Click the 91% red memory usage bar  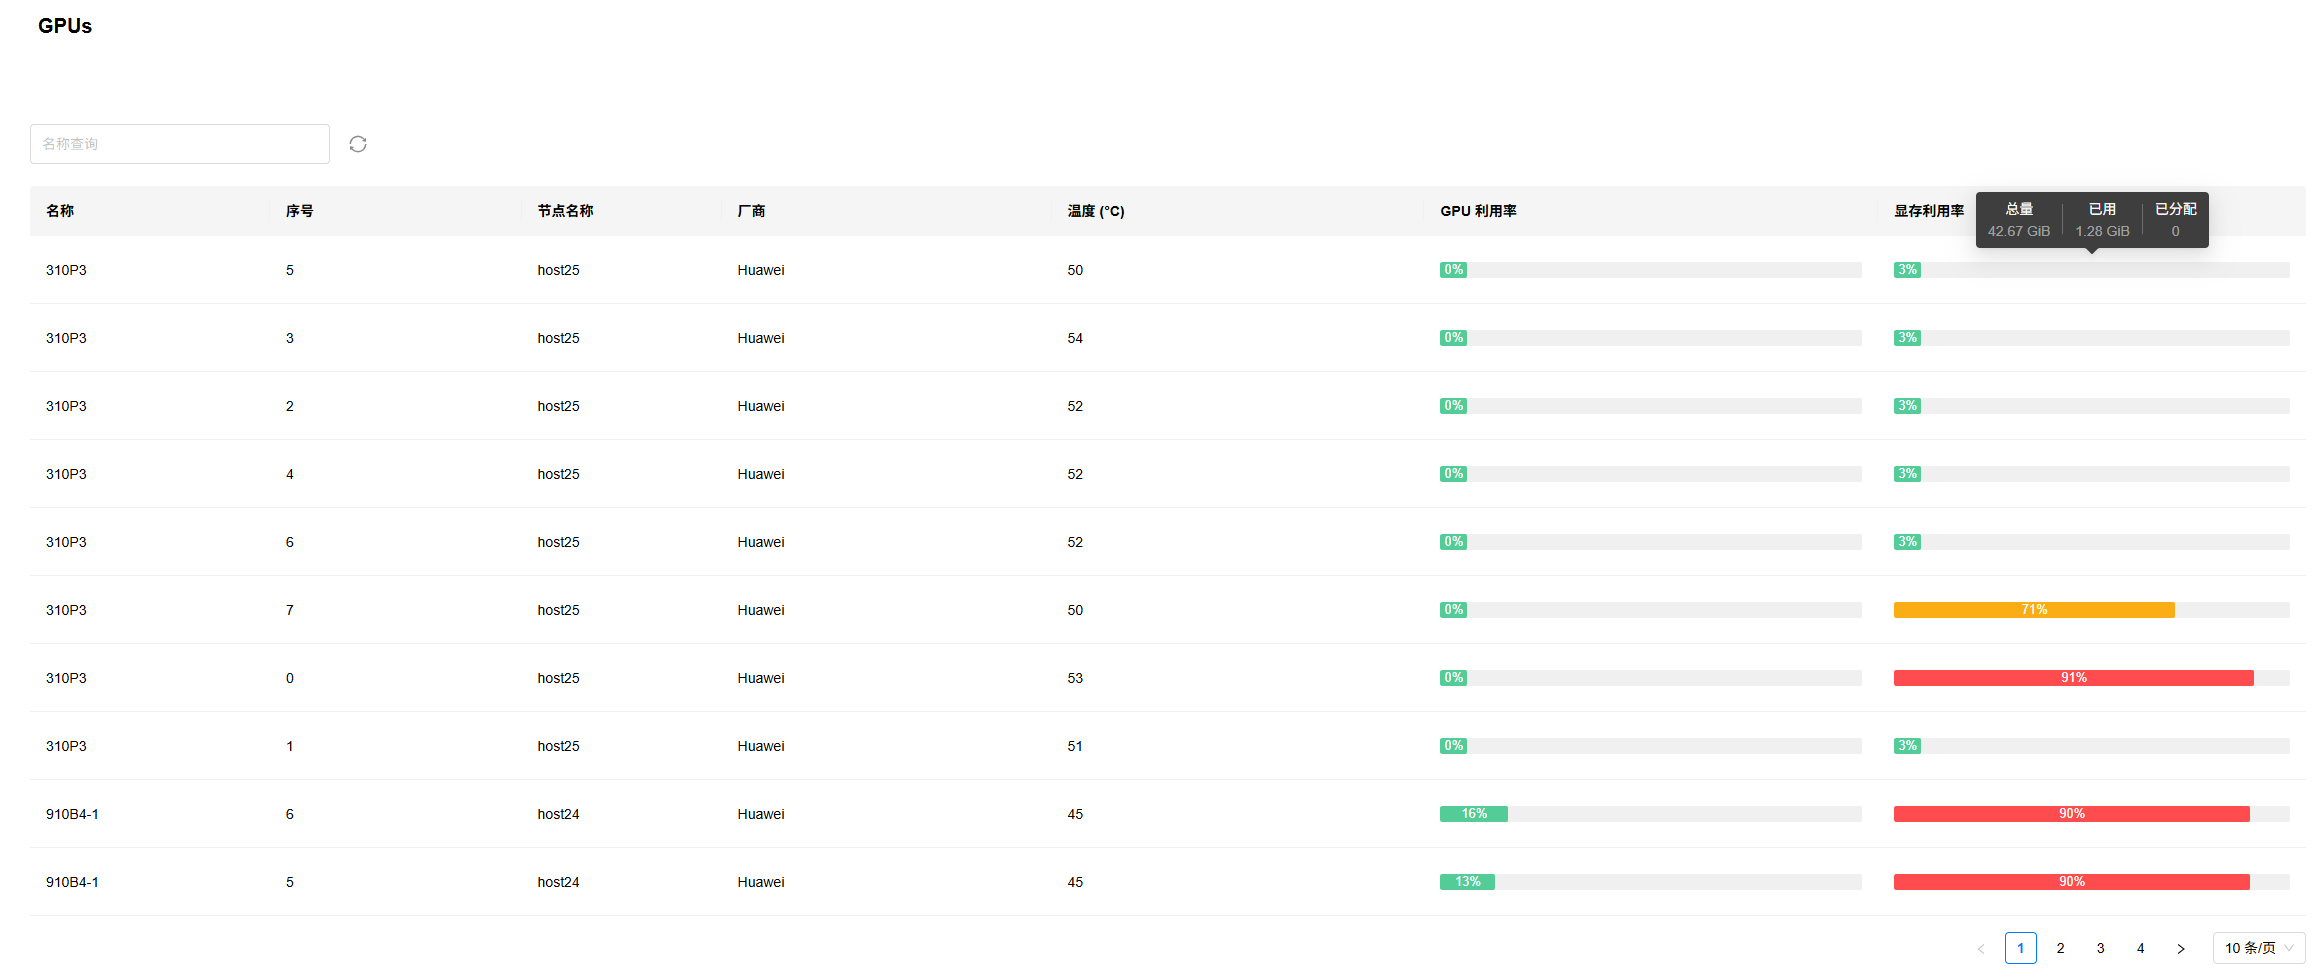coord(2073,678)
